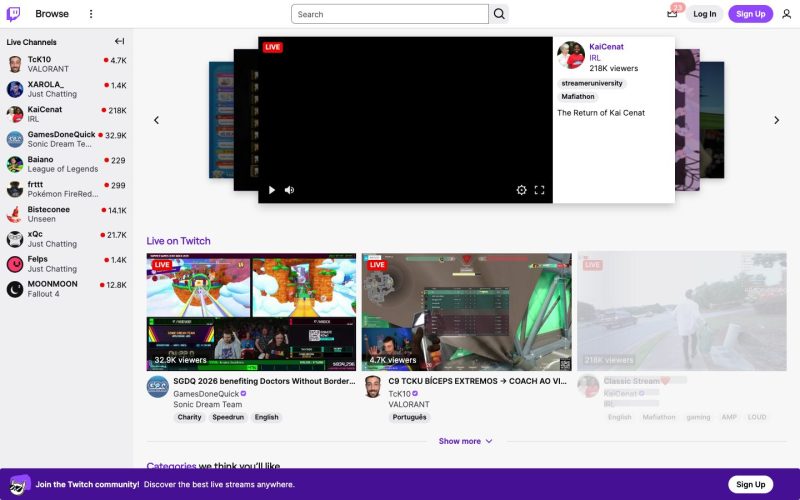Open GamesDoneQuick avatar under stream card
The width and height of the screenshot is (800, 500).
pos(158,387)
